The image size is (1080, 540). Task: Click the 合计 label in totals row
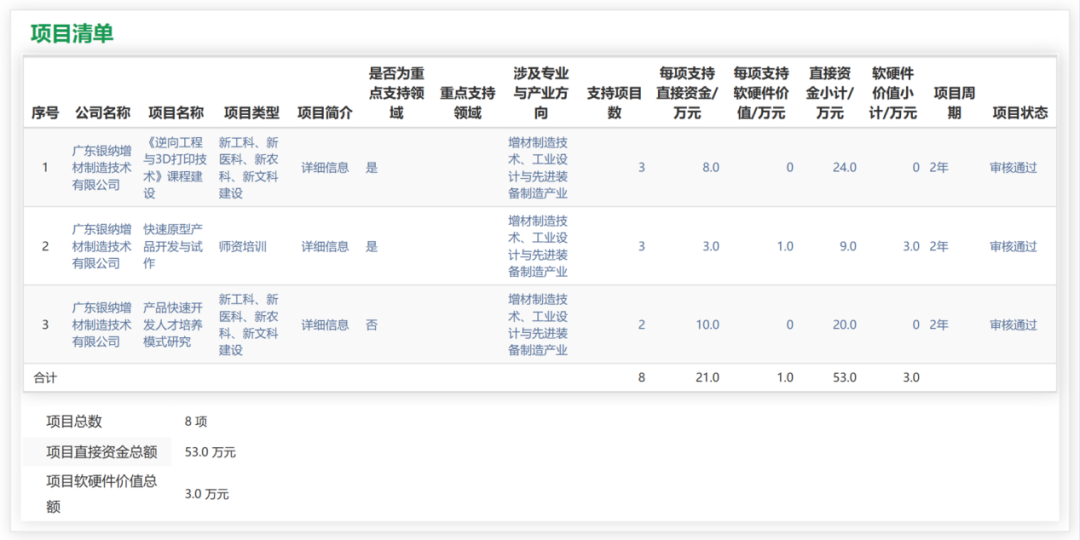click(45, 378)
